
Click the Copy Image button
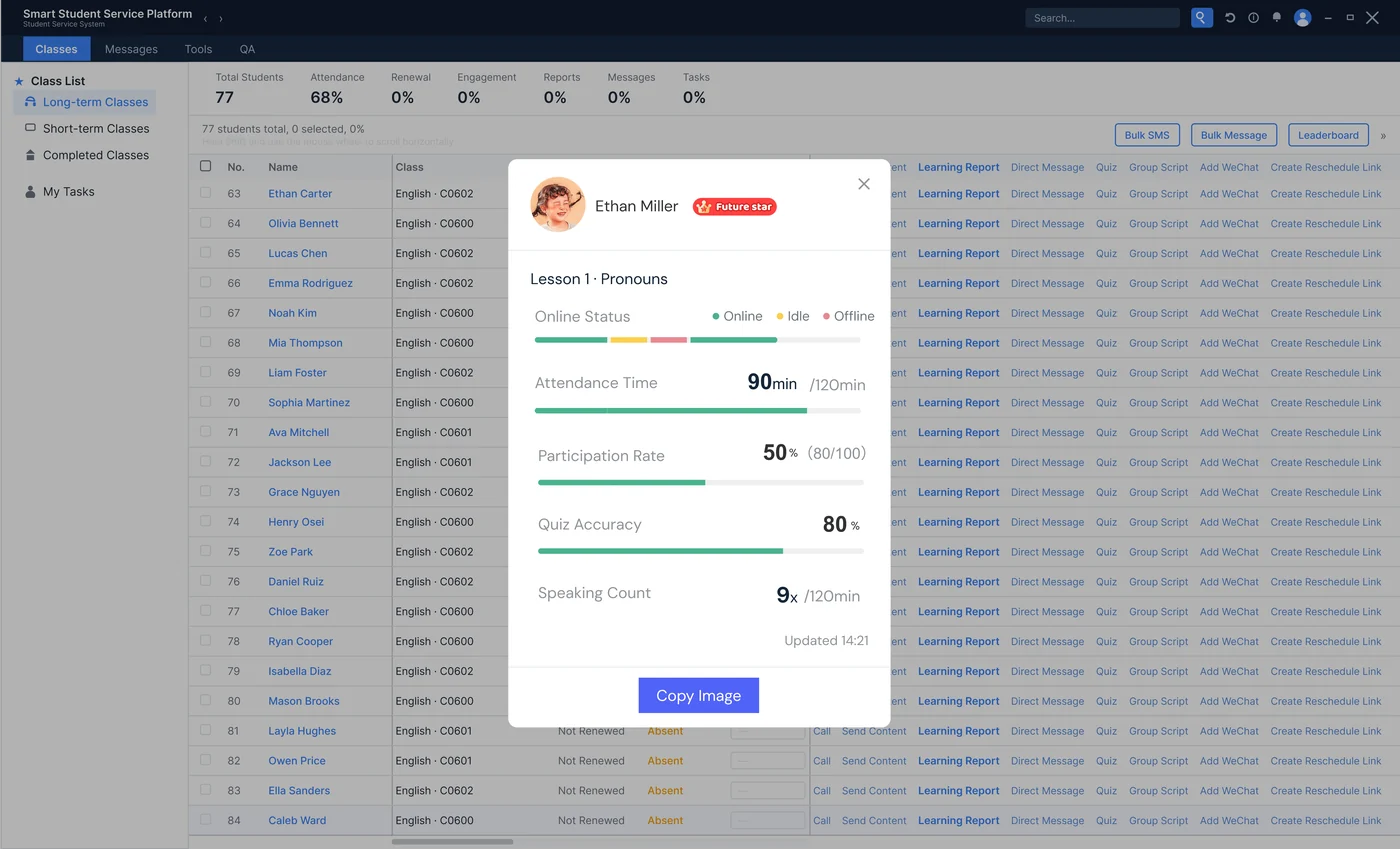tap(698, 695)
